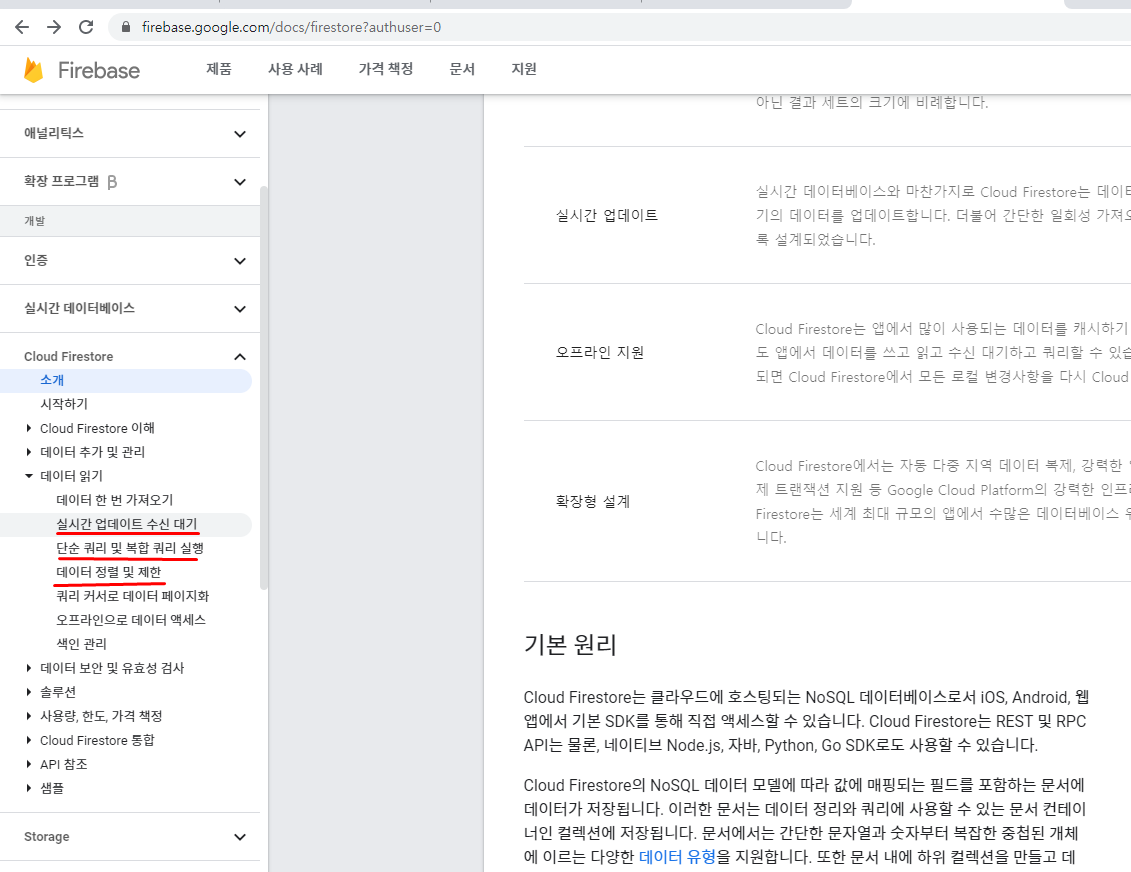Open the 문서 menu
The height and width of the screenshot is (872, 1131).
click(462, 69)
